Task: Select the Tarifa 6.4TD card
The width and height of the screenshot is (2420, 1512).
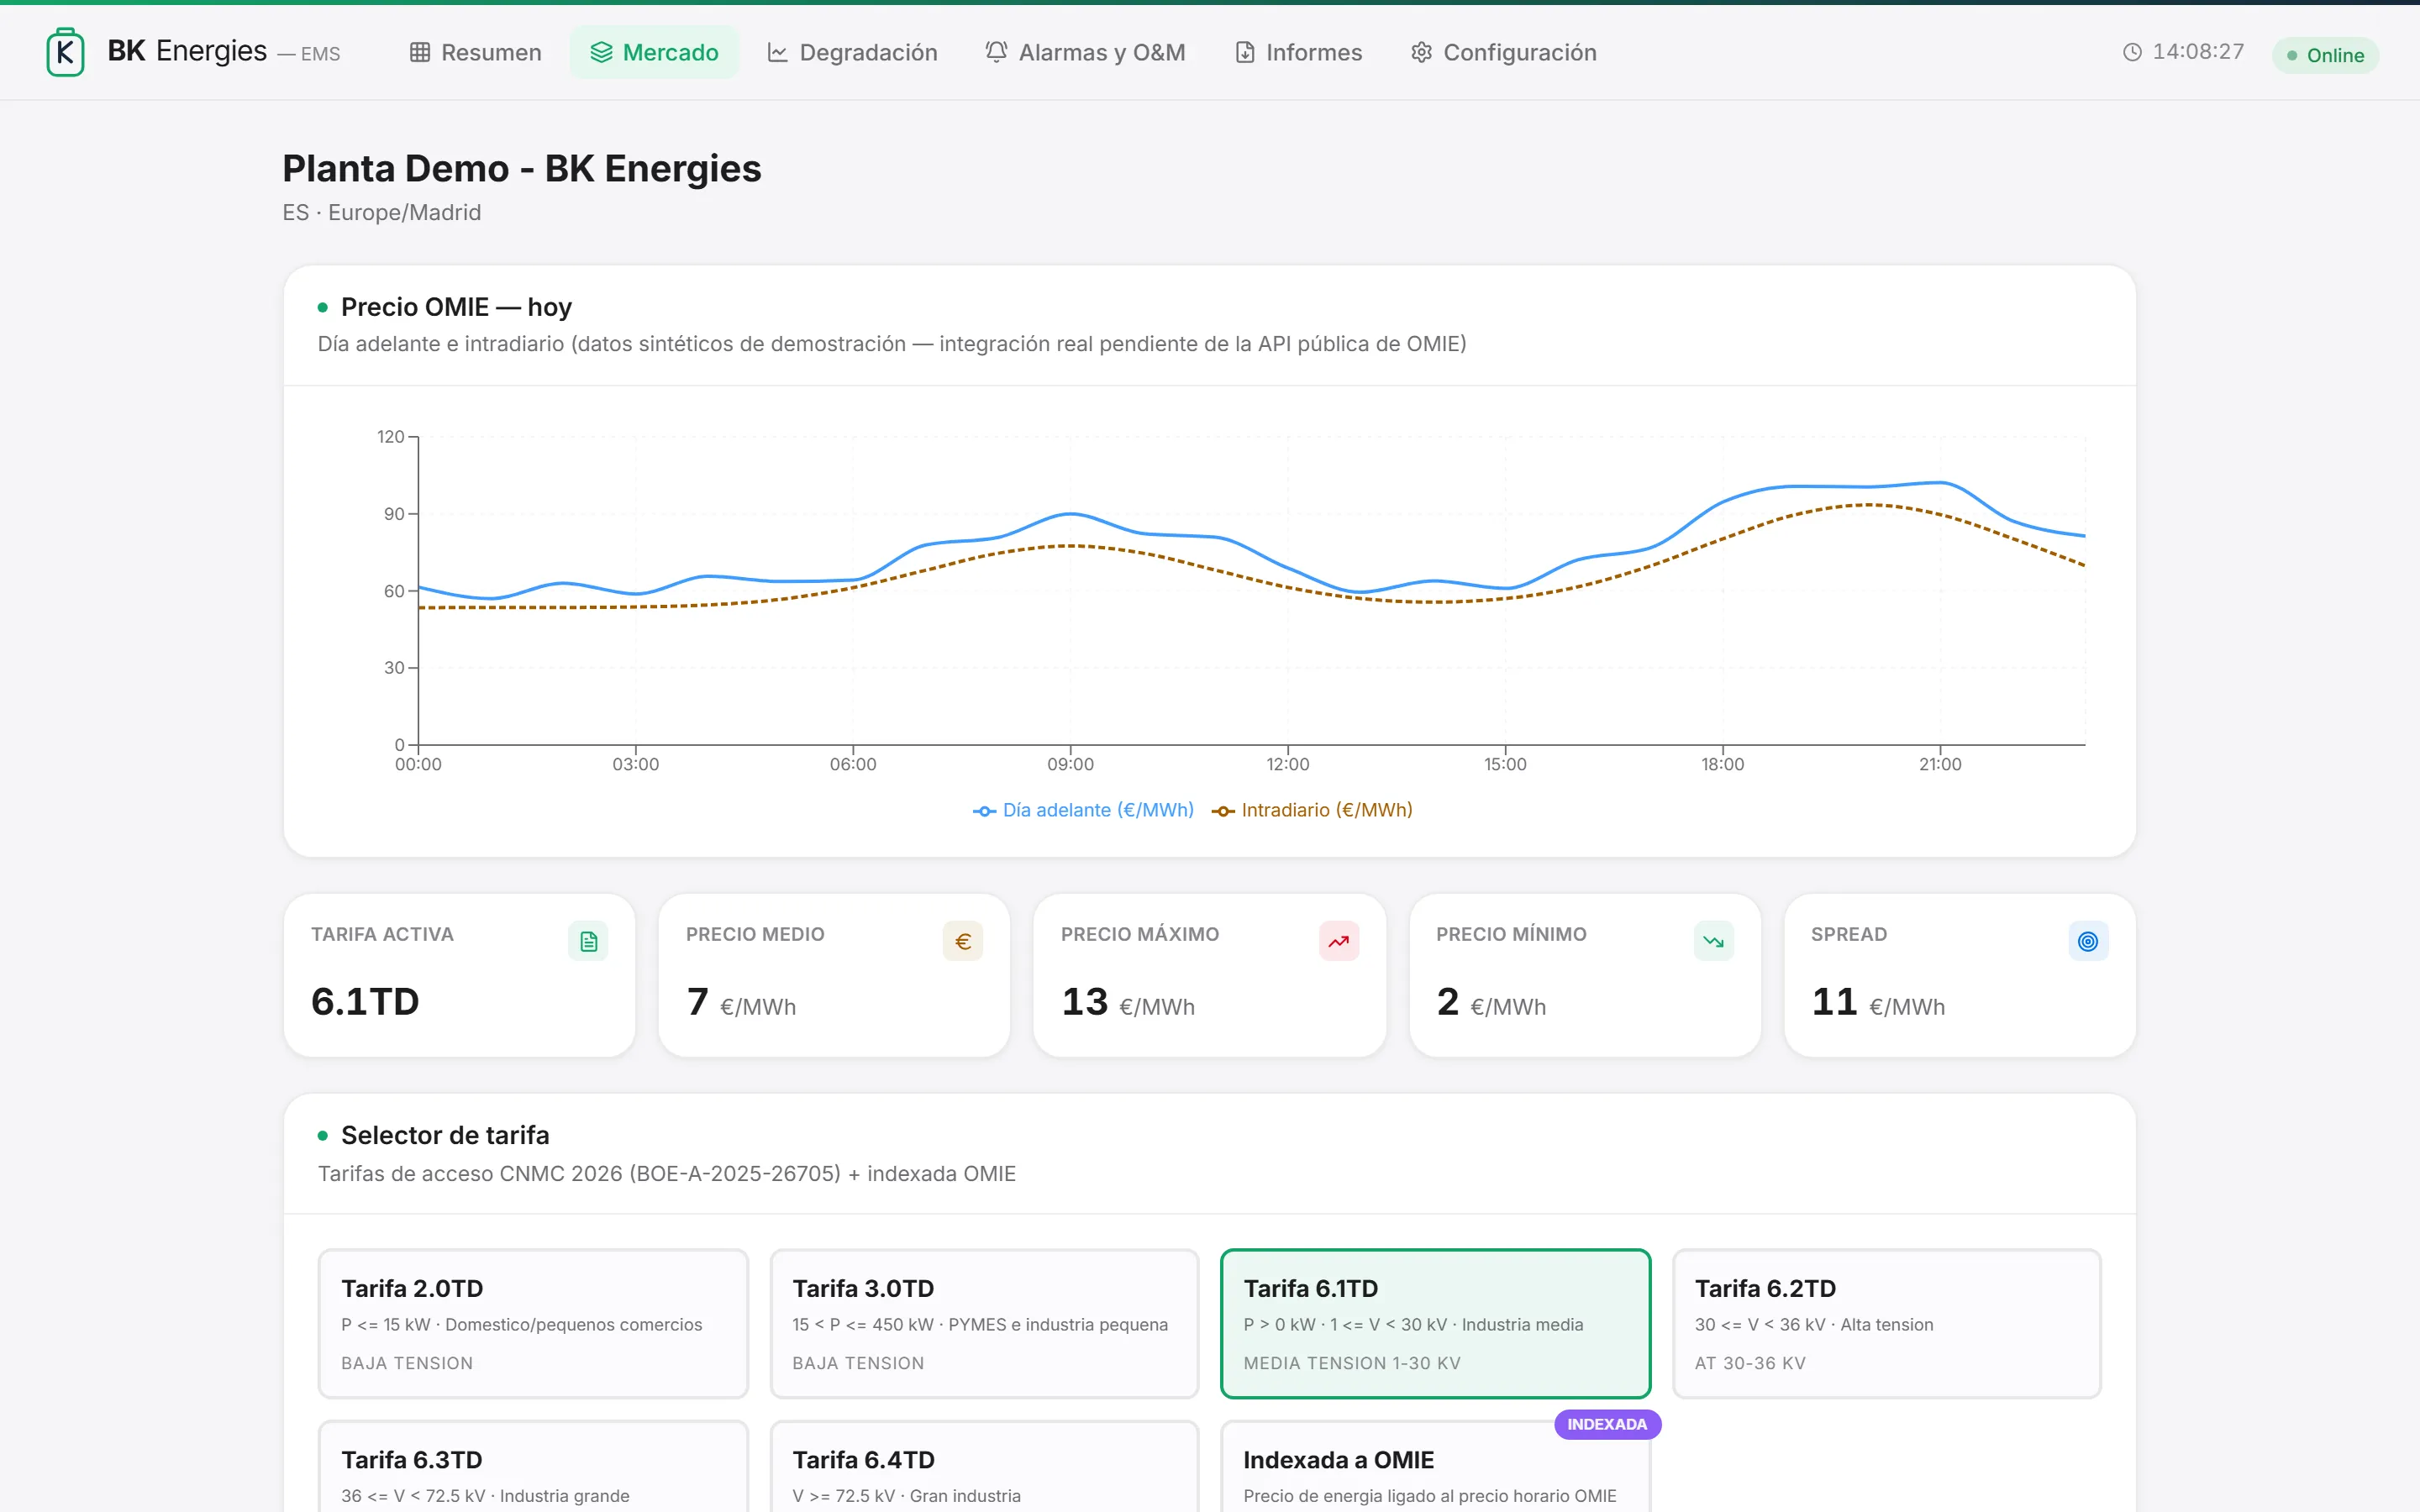Action: 984,1466
